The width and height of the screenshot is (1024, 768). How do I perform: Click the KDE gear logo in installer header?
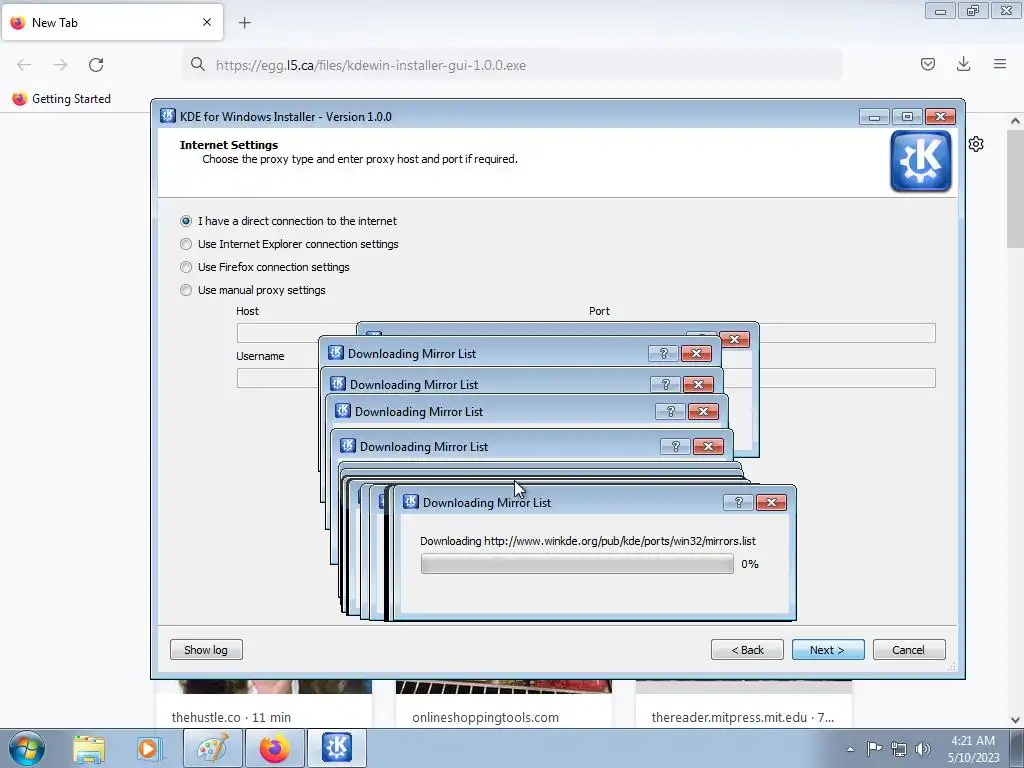pyautogui.click(x=920, y=161)
